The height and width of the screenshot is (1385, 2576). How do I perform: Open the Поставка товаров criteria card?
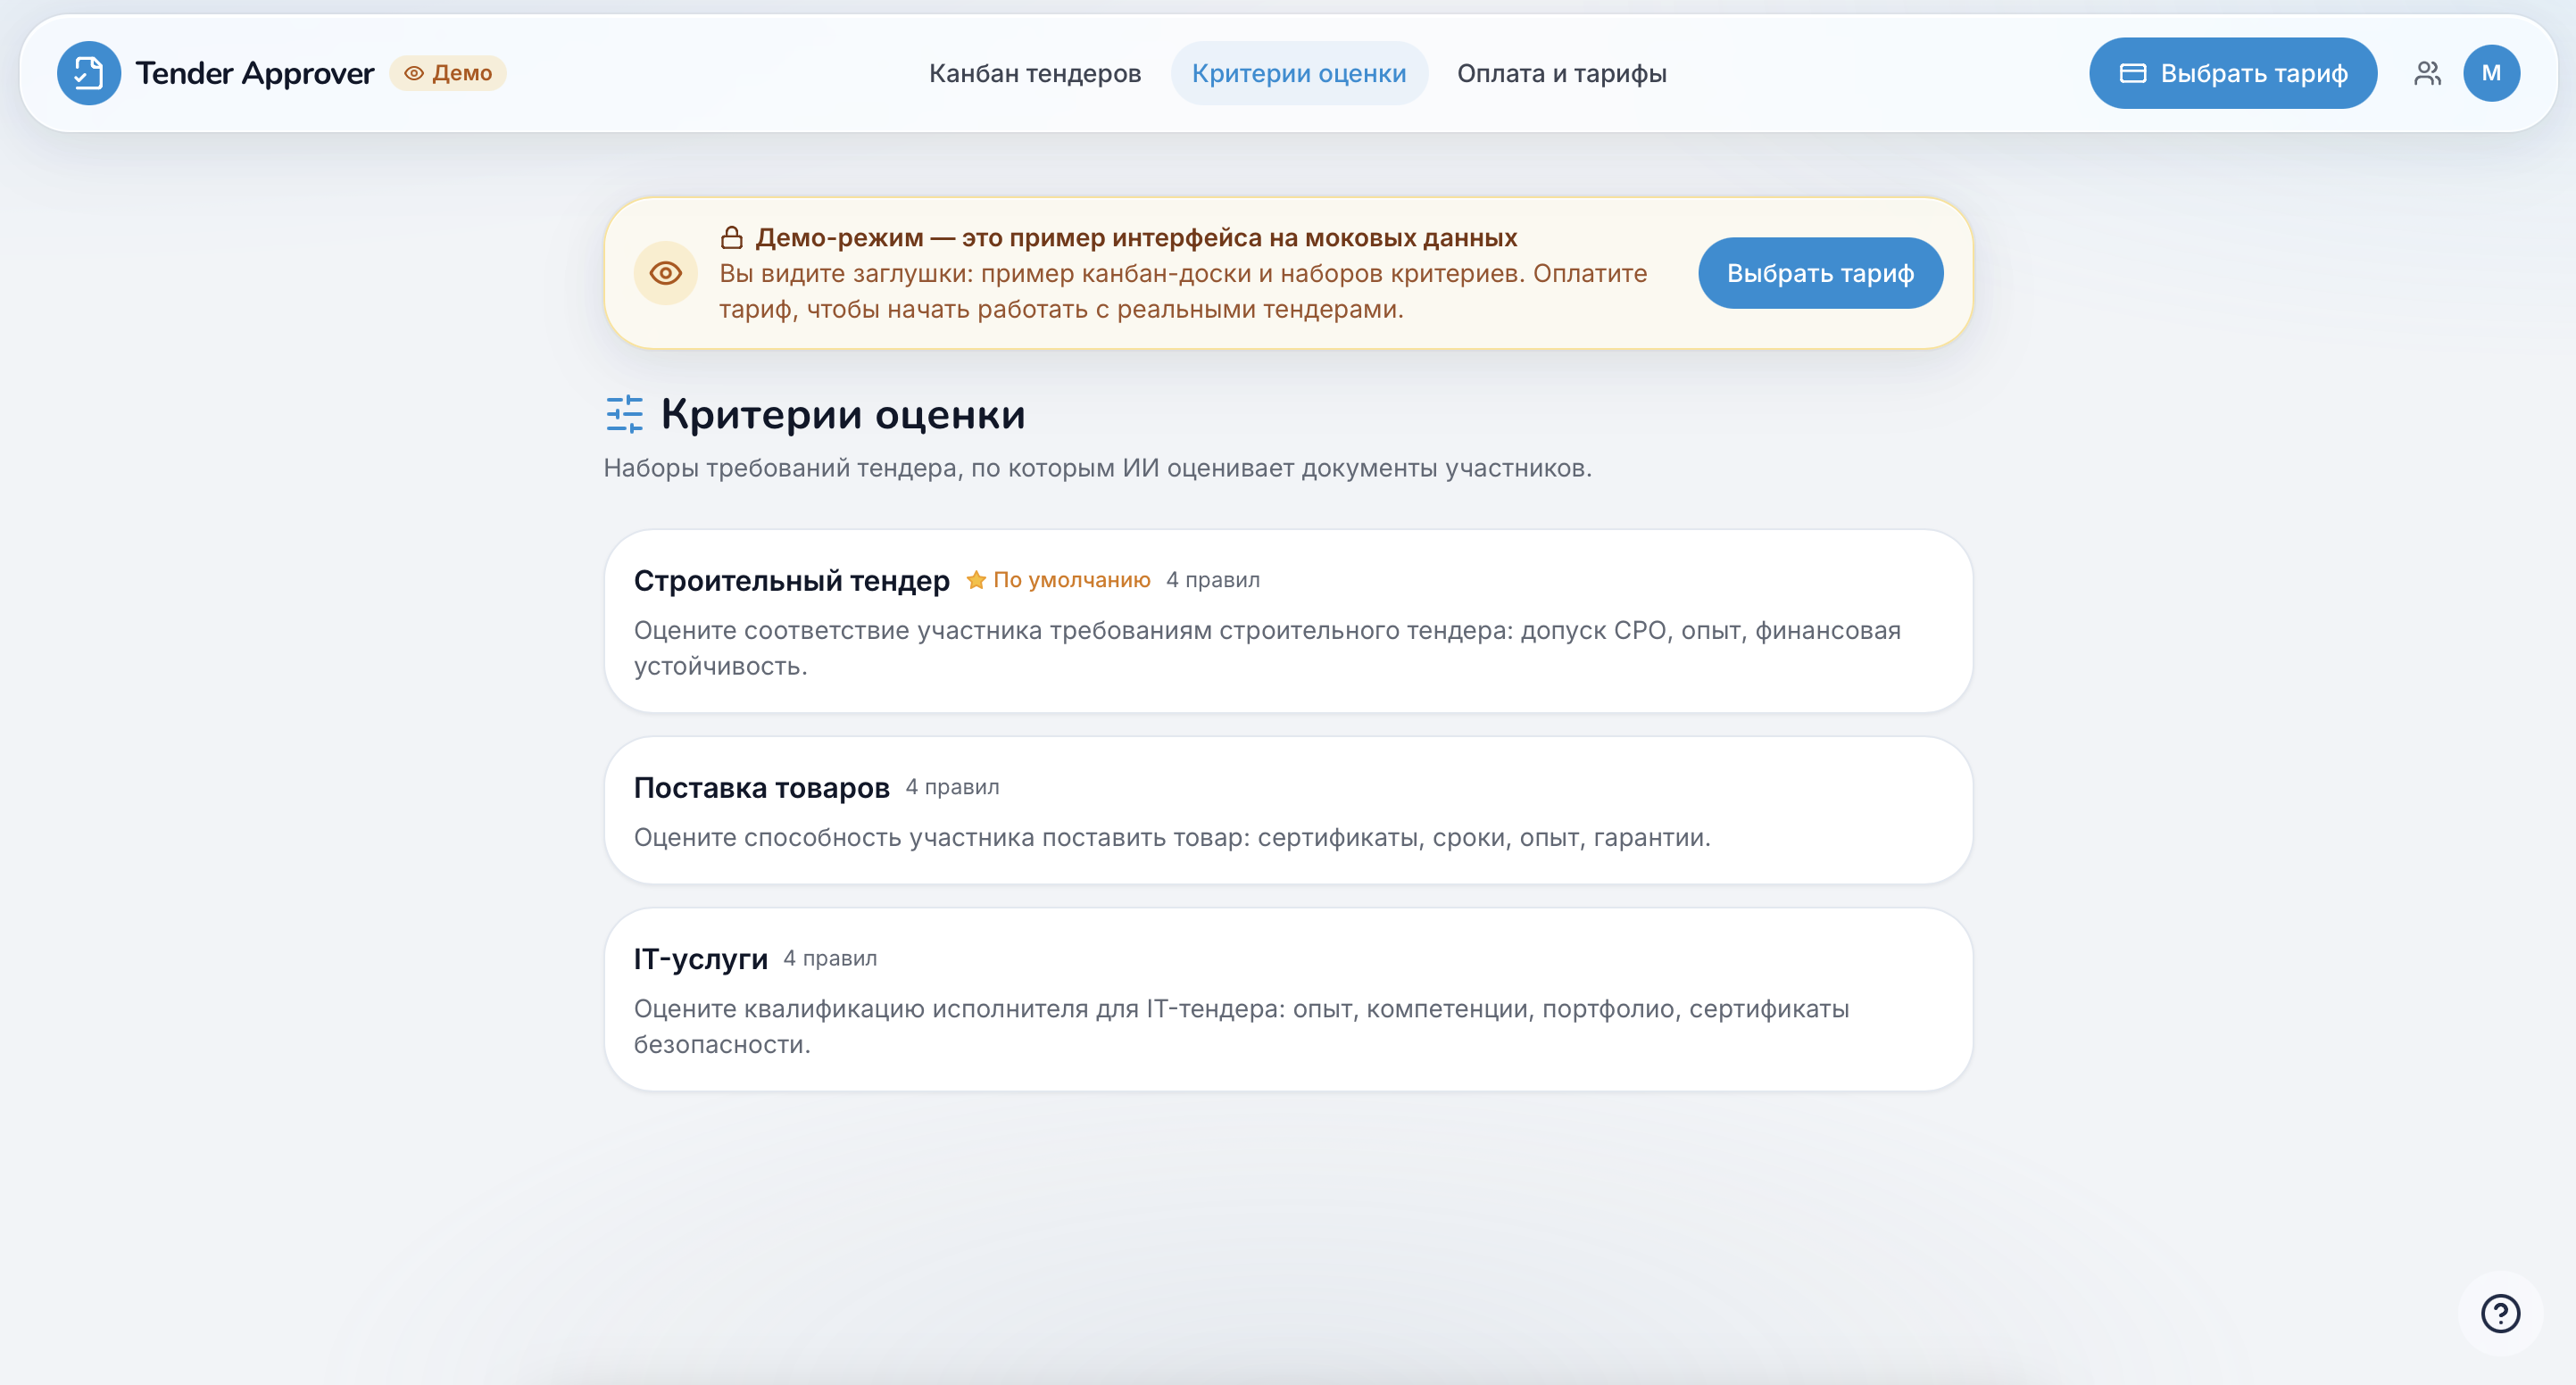[1288, 810]
